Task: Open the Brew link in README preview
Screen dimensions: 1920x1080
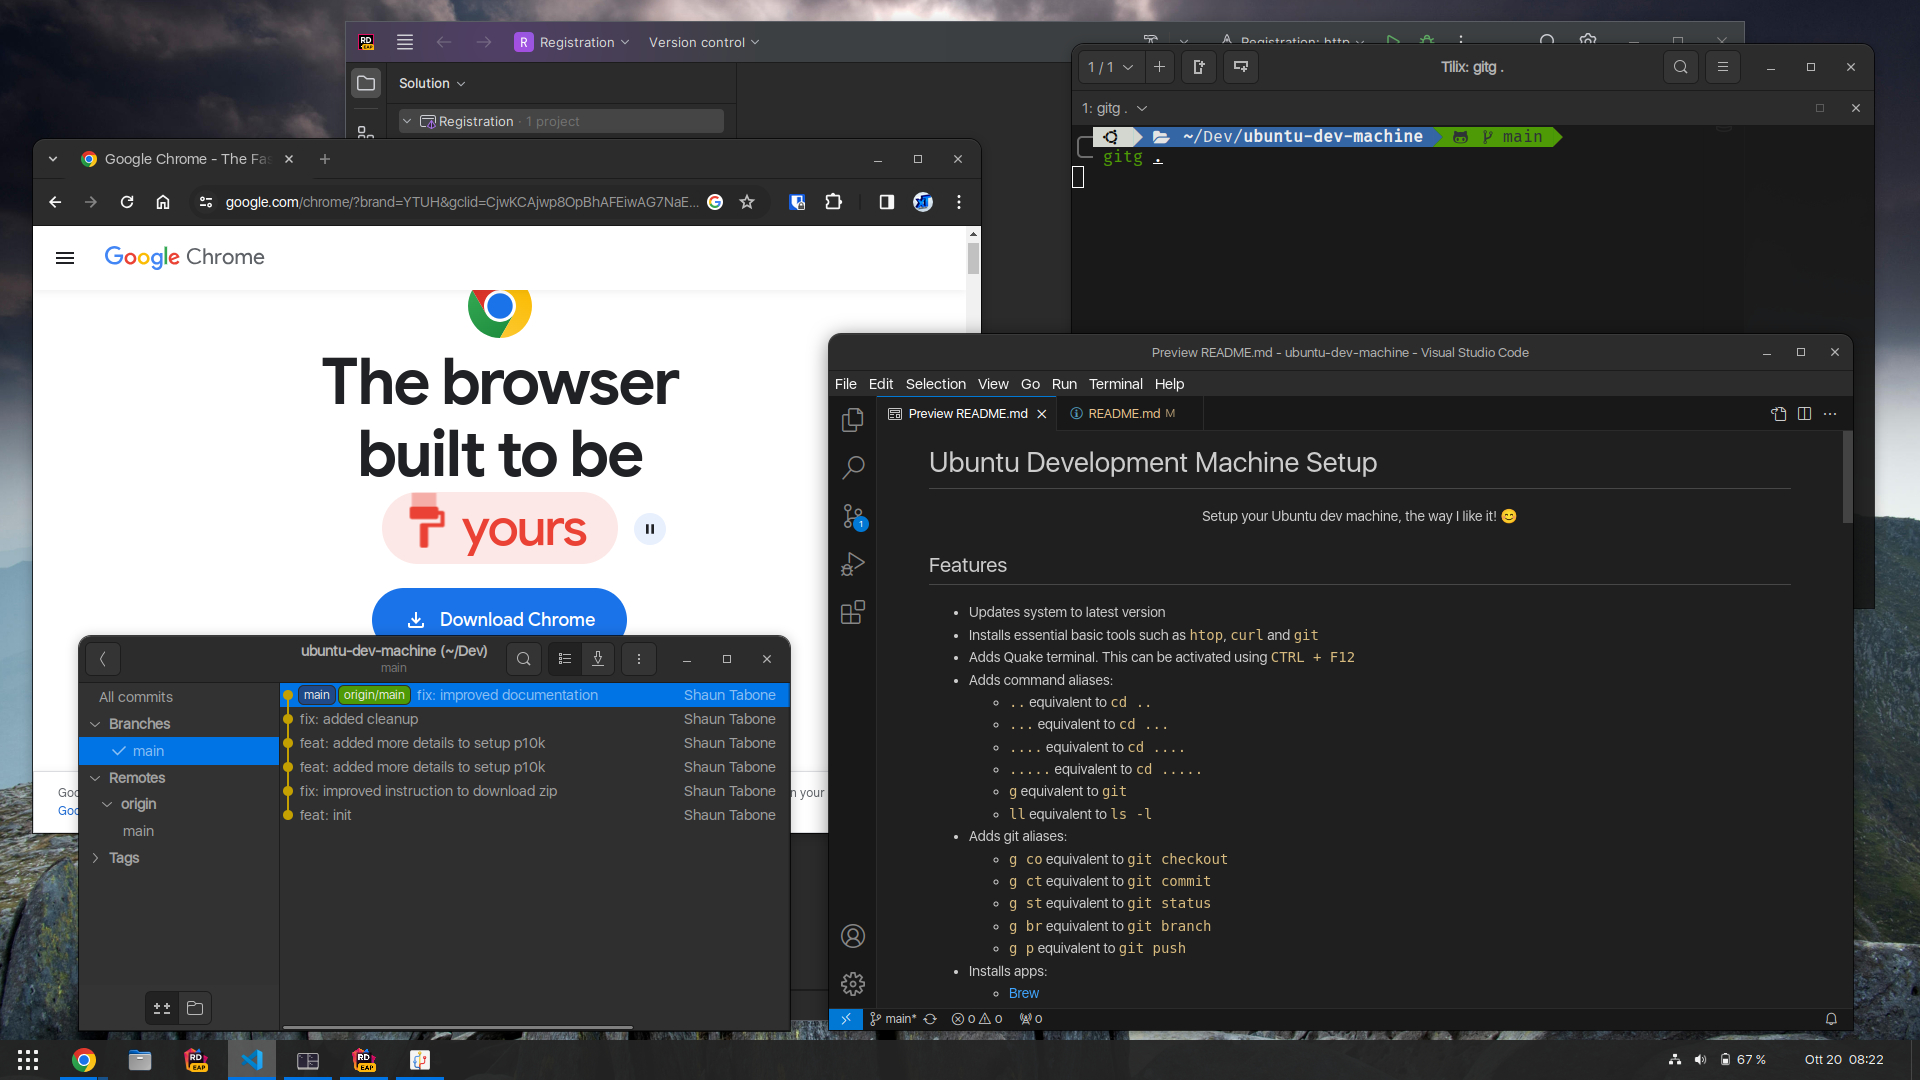Action: click(1023, 993)
